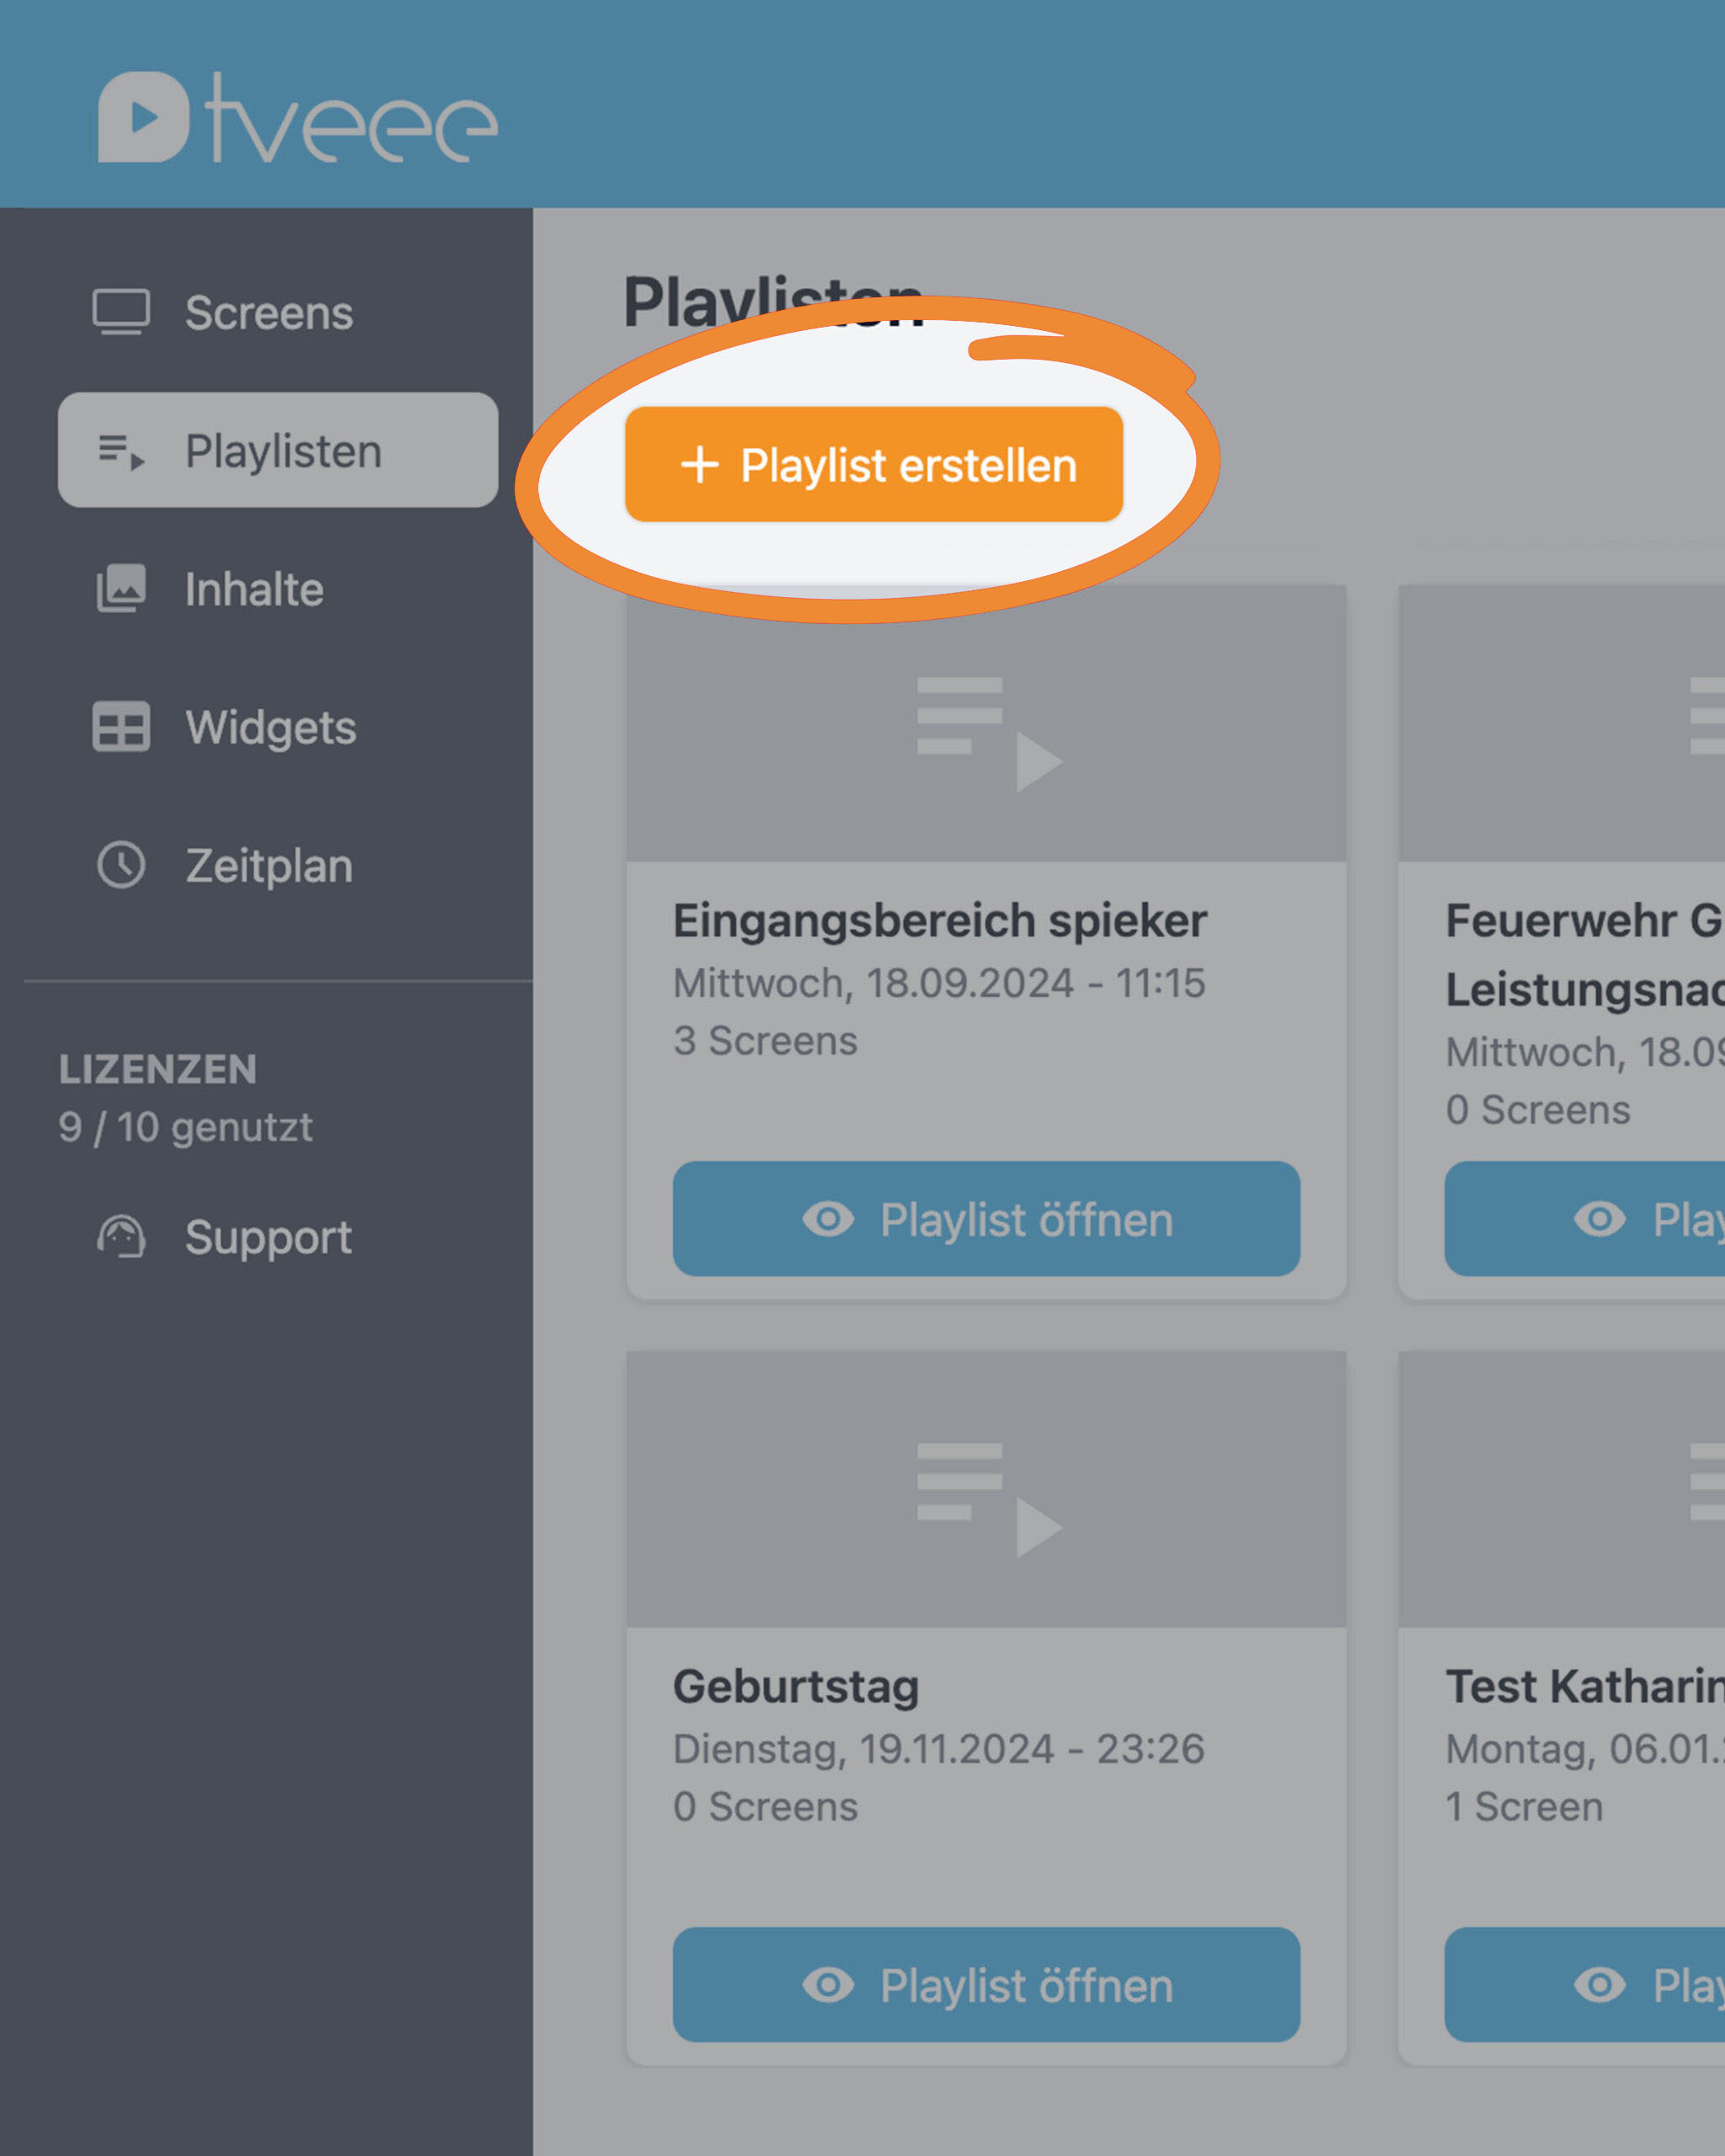Image resolution: width=1725 pixels, height=2156 pixels.
Task: Navigate to Zeitplan
Action: pyautogui.click(x=268, y=866)
